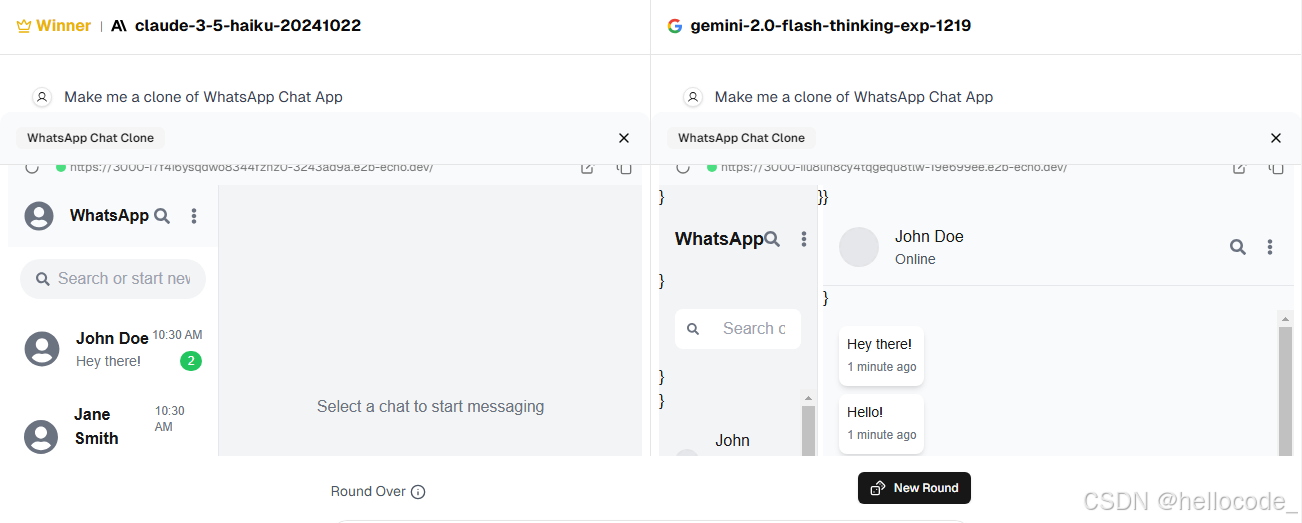Click the green unread badge showing 2

pyautogui.click(x=191, y=361)
